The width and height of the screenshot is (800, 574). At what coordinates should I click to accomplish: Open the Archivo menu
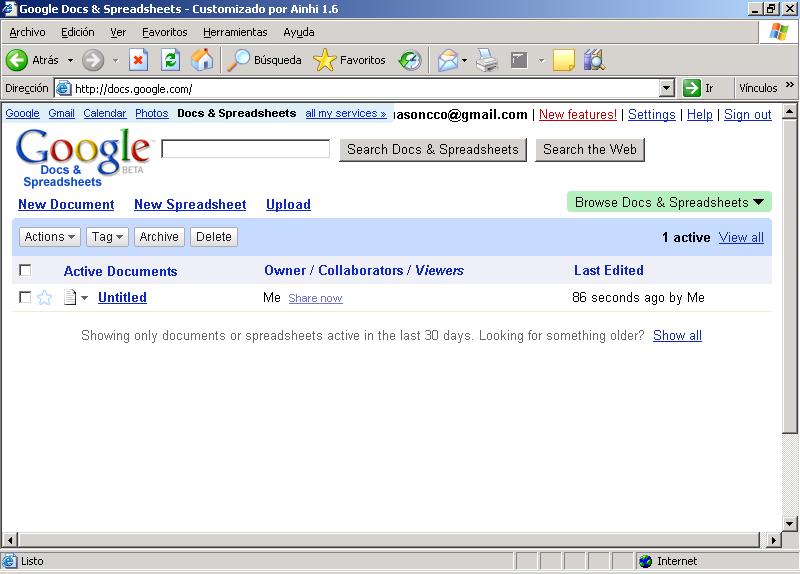27,32
